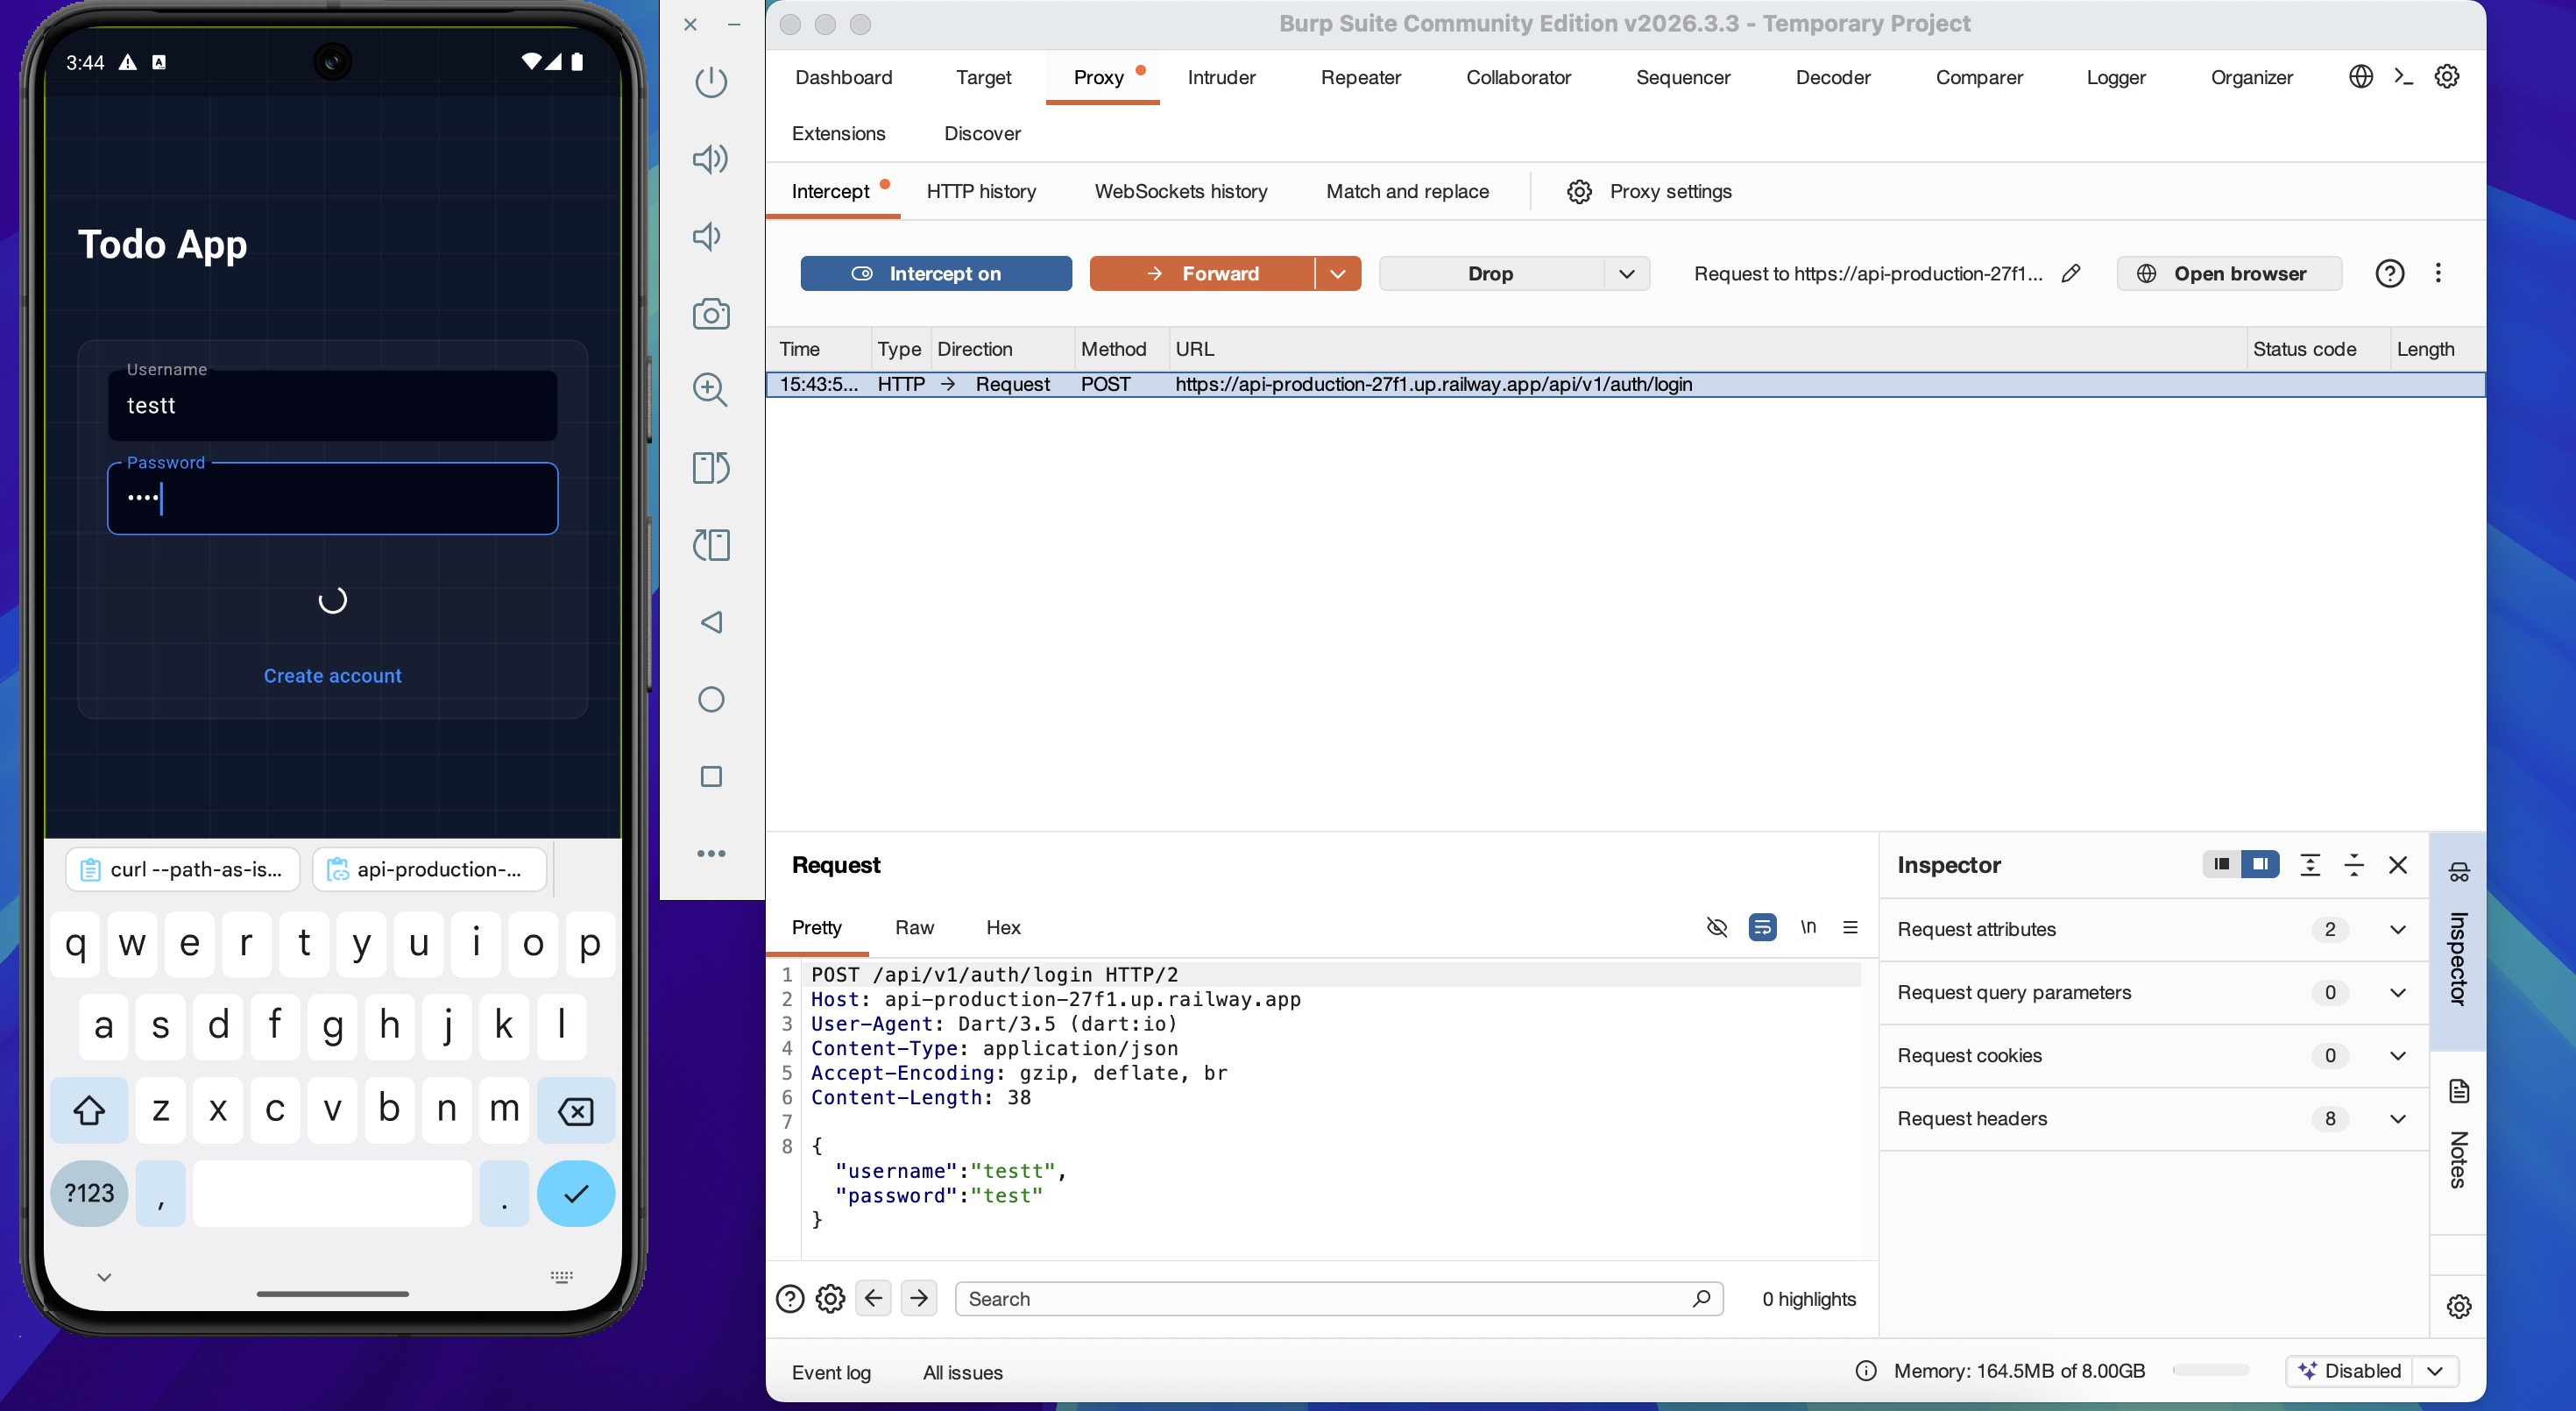Collapse all Inspector sections icon
The image size is (2576, 1411).
pos(2354,865)
